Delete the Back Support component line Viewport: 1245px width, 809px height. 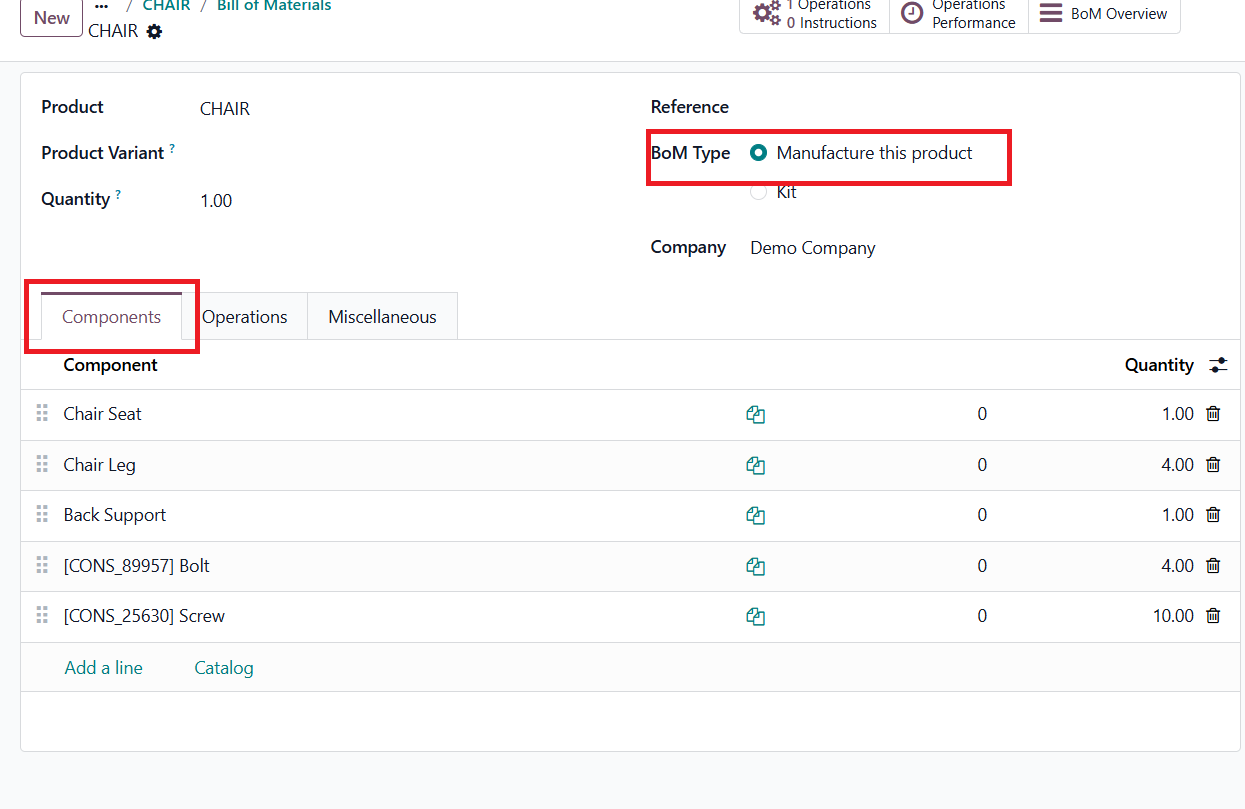pyautogui.click(x=1213, y=515)
